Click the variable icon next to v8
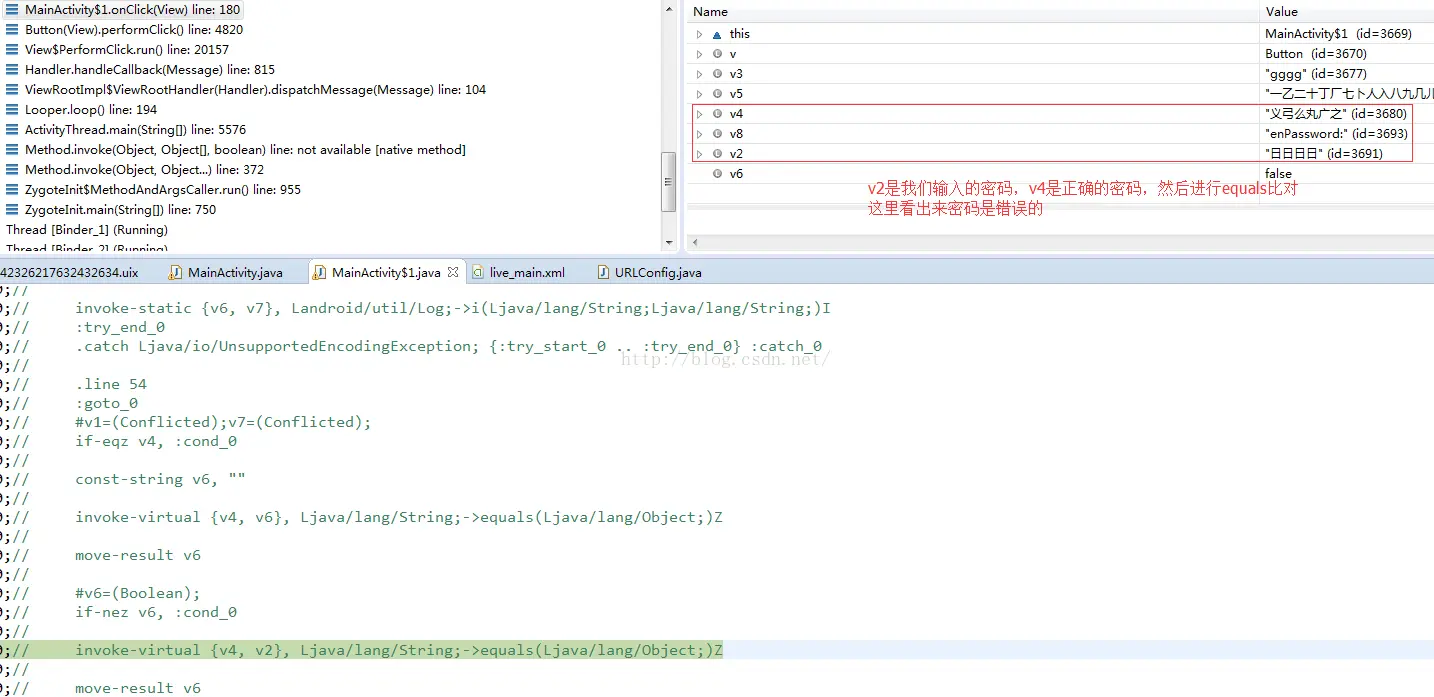 (x=717, y=134)
